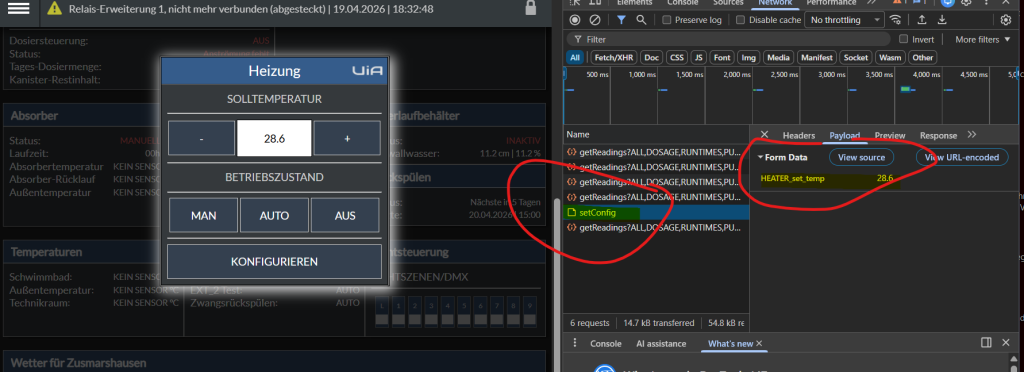Tick the Invert filter checkbox
The height and width of the screenshot is (372, 1024).
904,39
